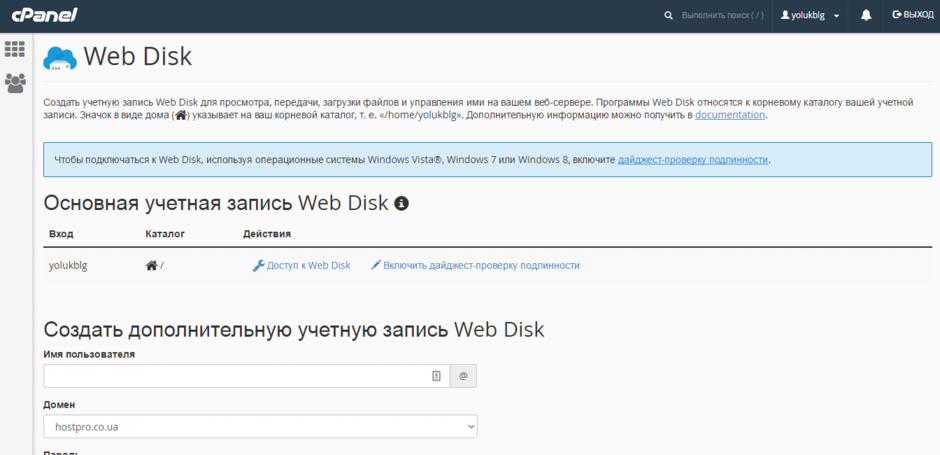Open the documentation link

[730, 115]
